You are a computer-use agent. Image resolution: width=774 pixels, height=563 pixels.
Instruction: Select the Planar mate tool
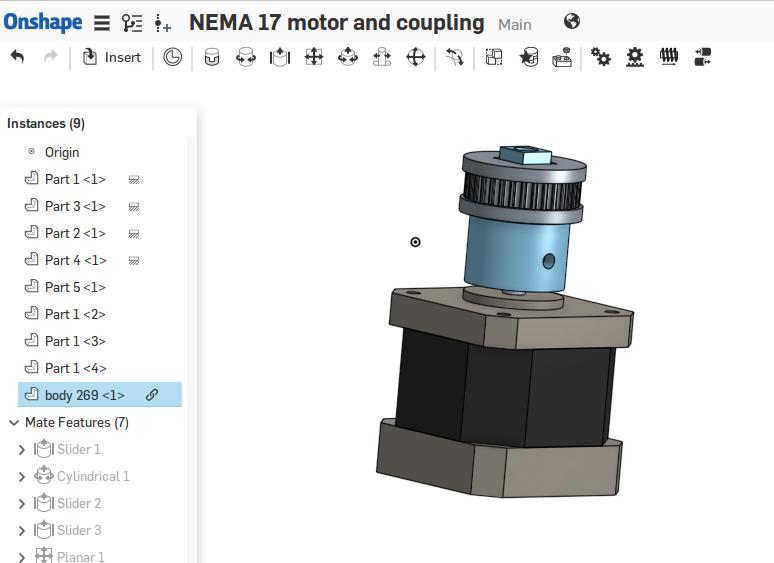click(x=314, y=57)
